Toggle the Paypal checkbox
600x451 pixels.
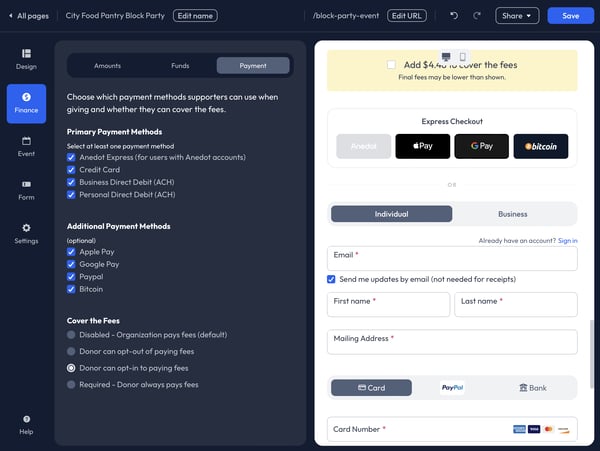[71, 277]
